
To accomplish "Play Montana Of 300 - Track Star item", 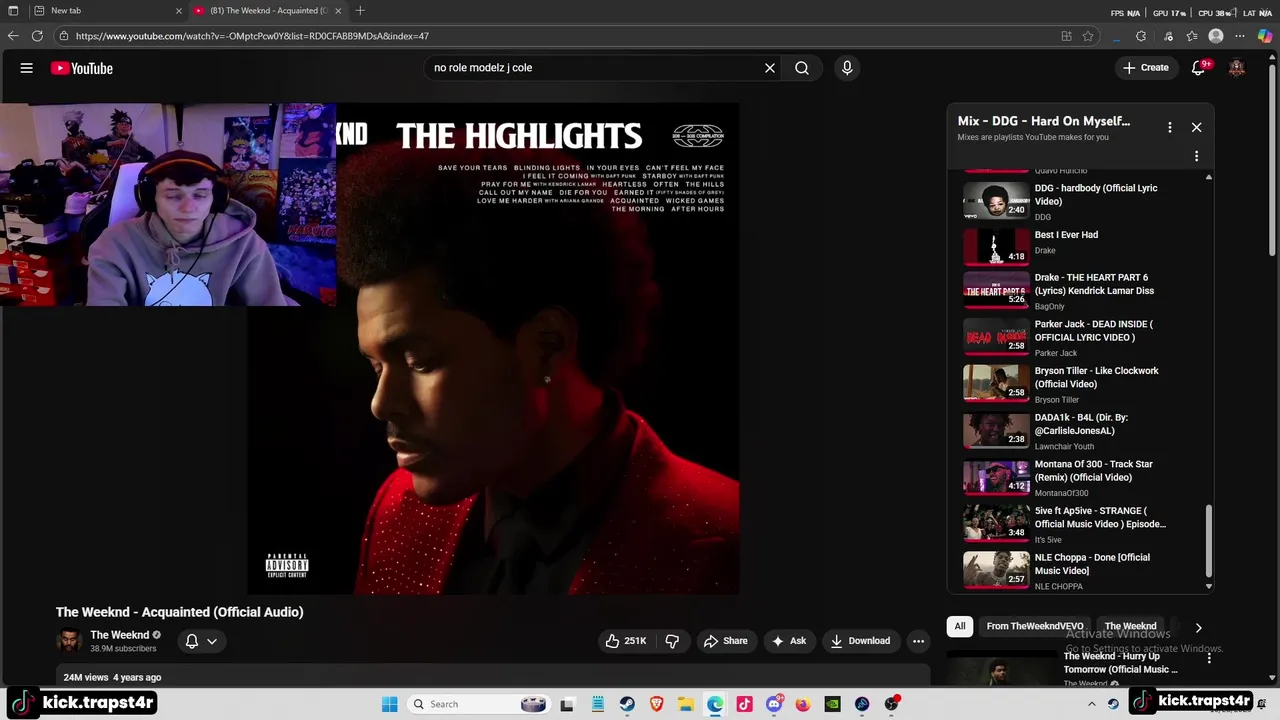I will click(1080, 478).
